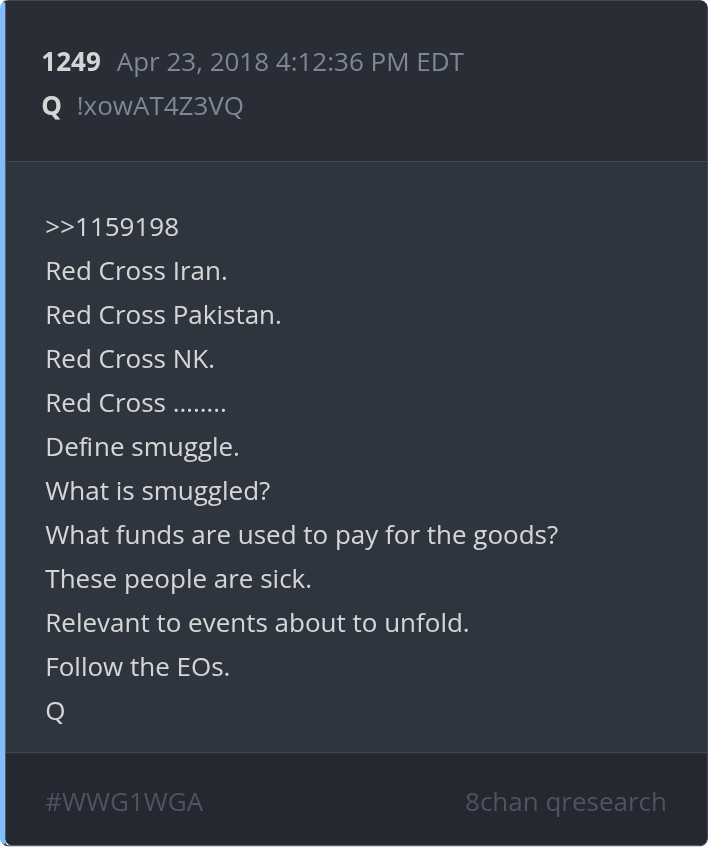This screenshot has height=848, width=710.
Task: Click 'These people are sick.' line
Action: (178, 579)
